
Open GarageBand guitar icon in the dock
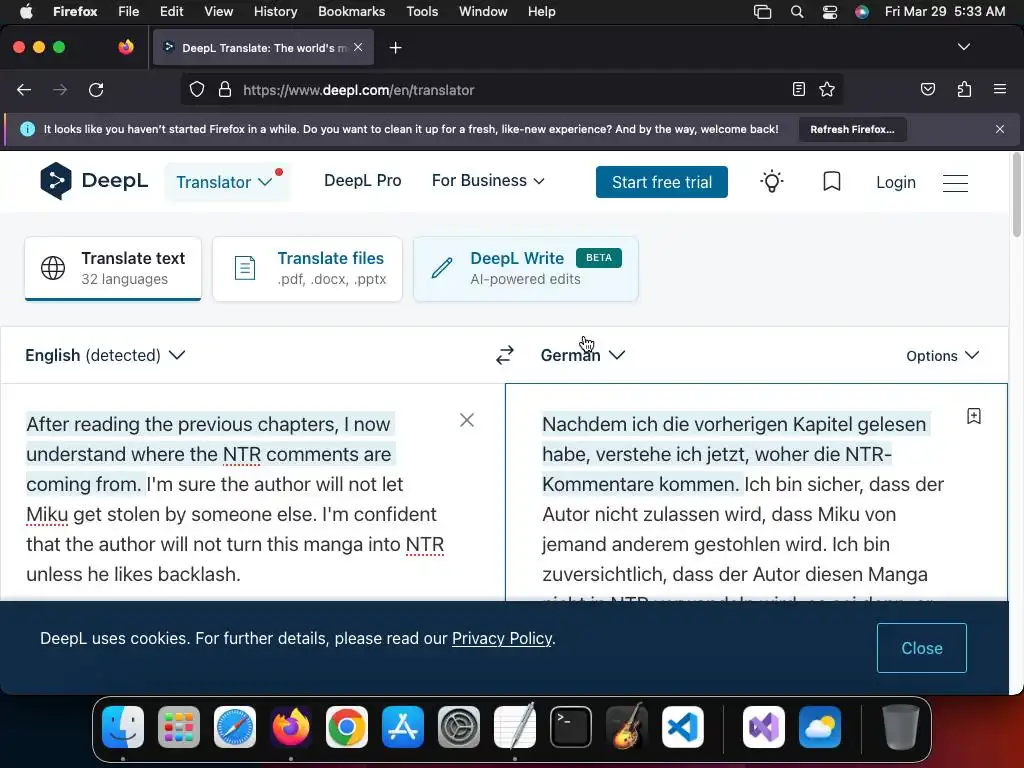(x=627, y=727)
